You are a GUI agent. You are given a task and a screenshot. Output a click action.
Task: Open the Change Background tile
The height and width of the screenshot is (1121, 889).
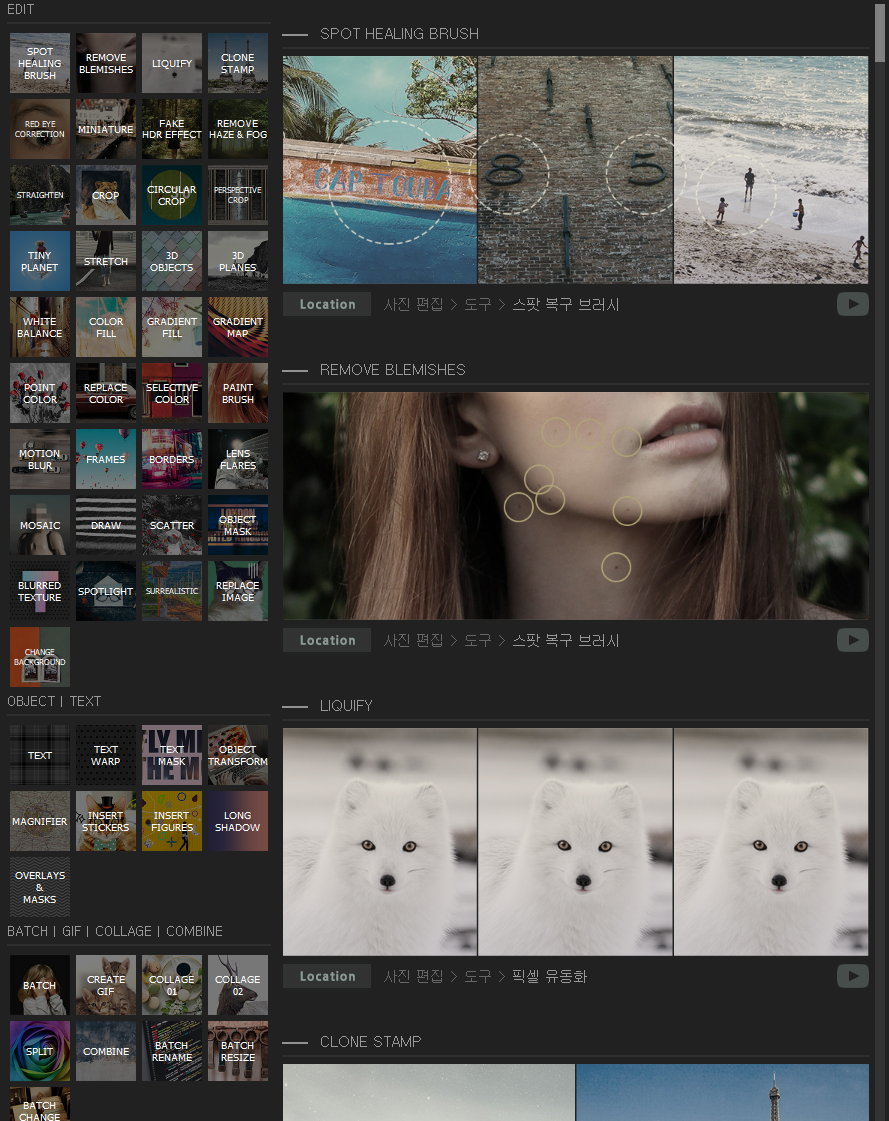coord(40,657)
